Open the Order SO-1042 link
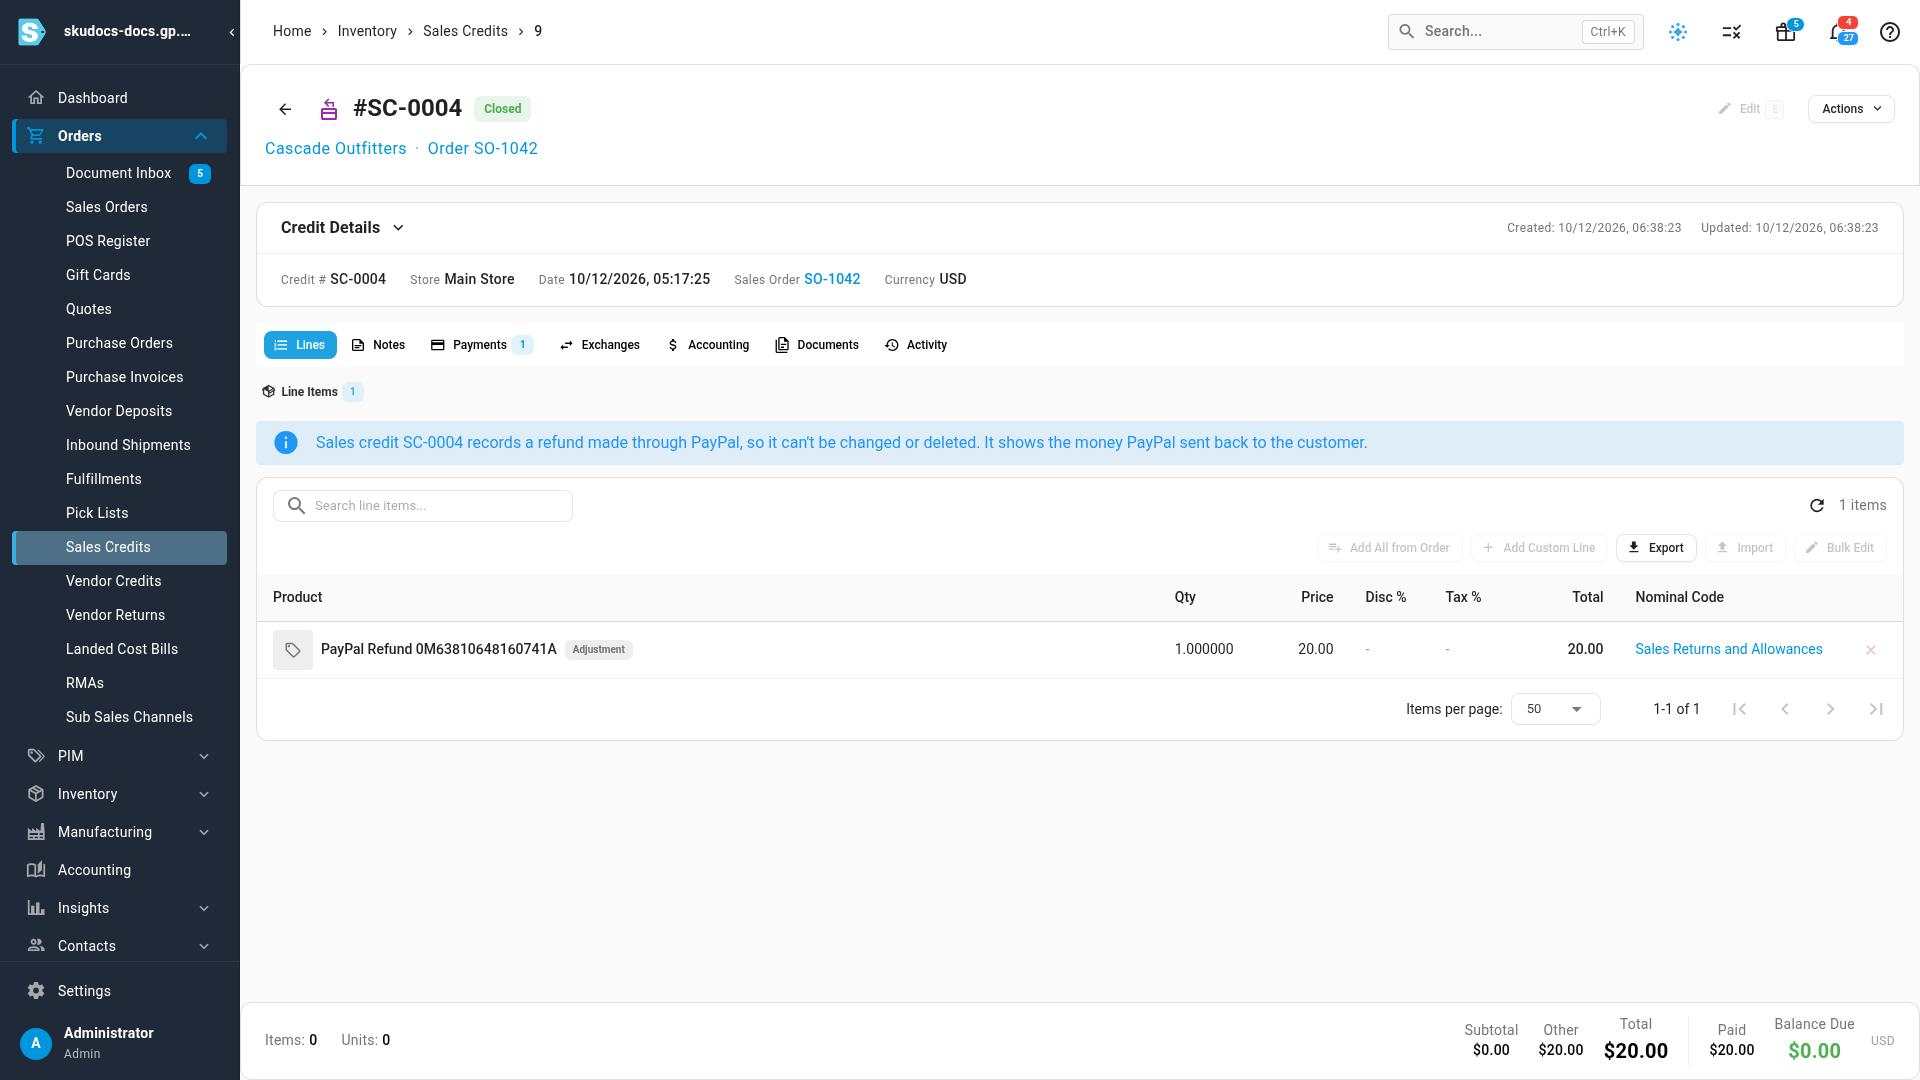The image size is (1920, 1080). (x=482, y=149)
